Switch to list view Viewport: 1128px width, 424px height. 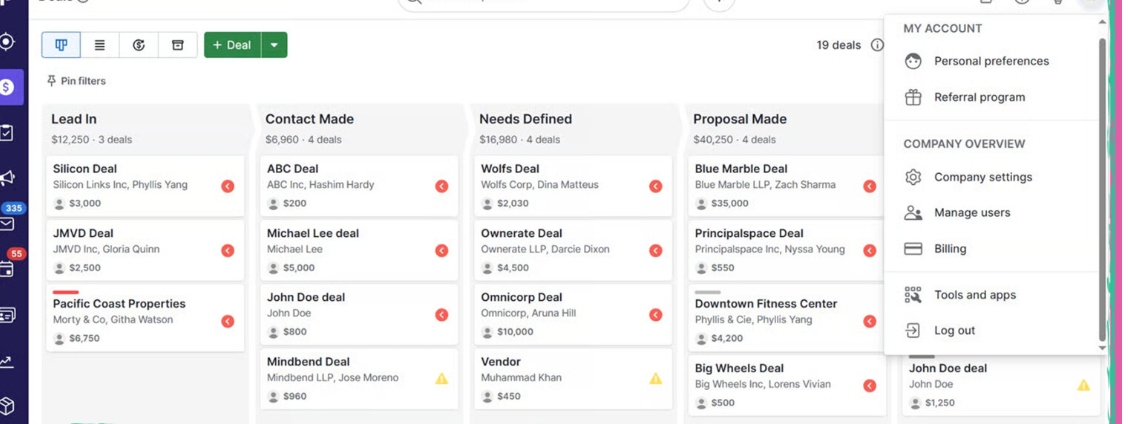[x=100, y=45]
